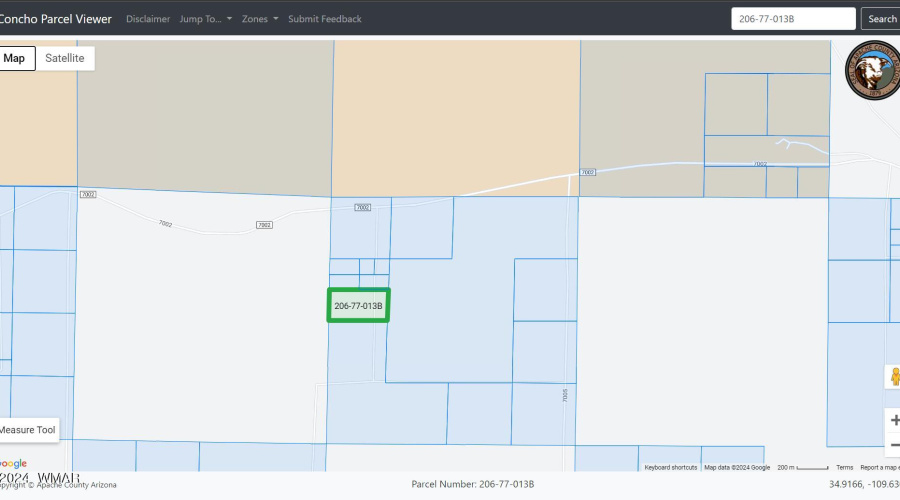Click the Report a map error link
The image size is (900, 500).
tap(880, 467)
